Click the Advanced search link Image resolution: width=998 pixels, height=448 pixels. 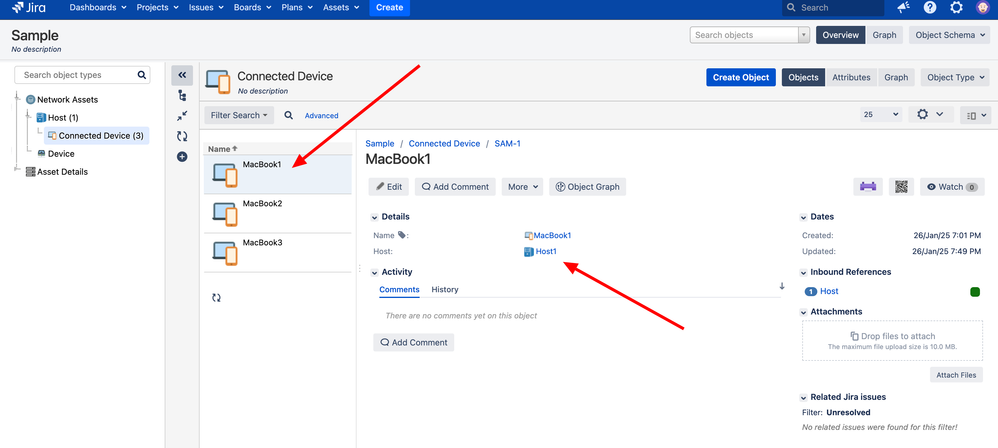[x=321, y=116]
